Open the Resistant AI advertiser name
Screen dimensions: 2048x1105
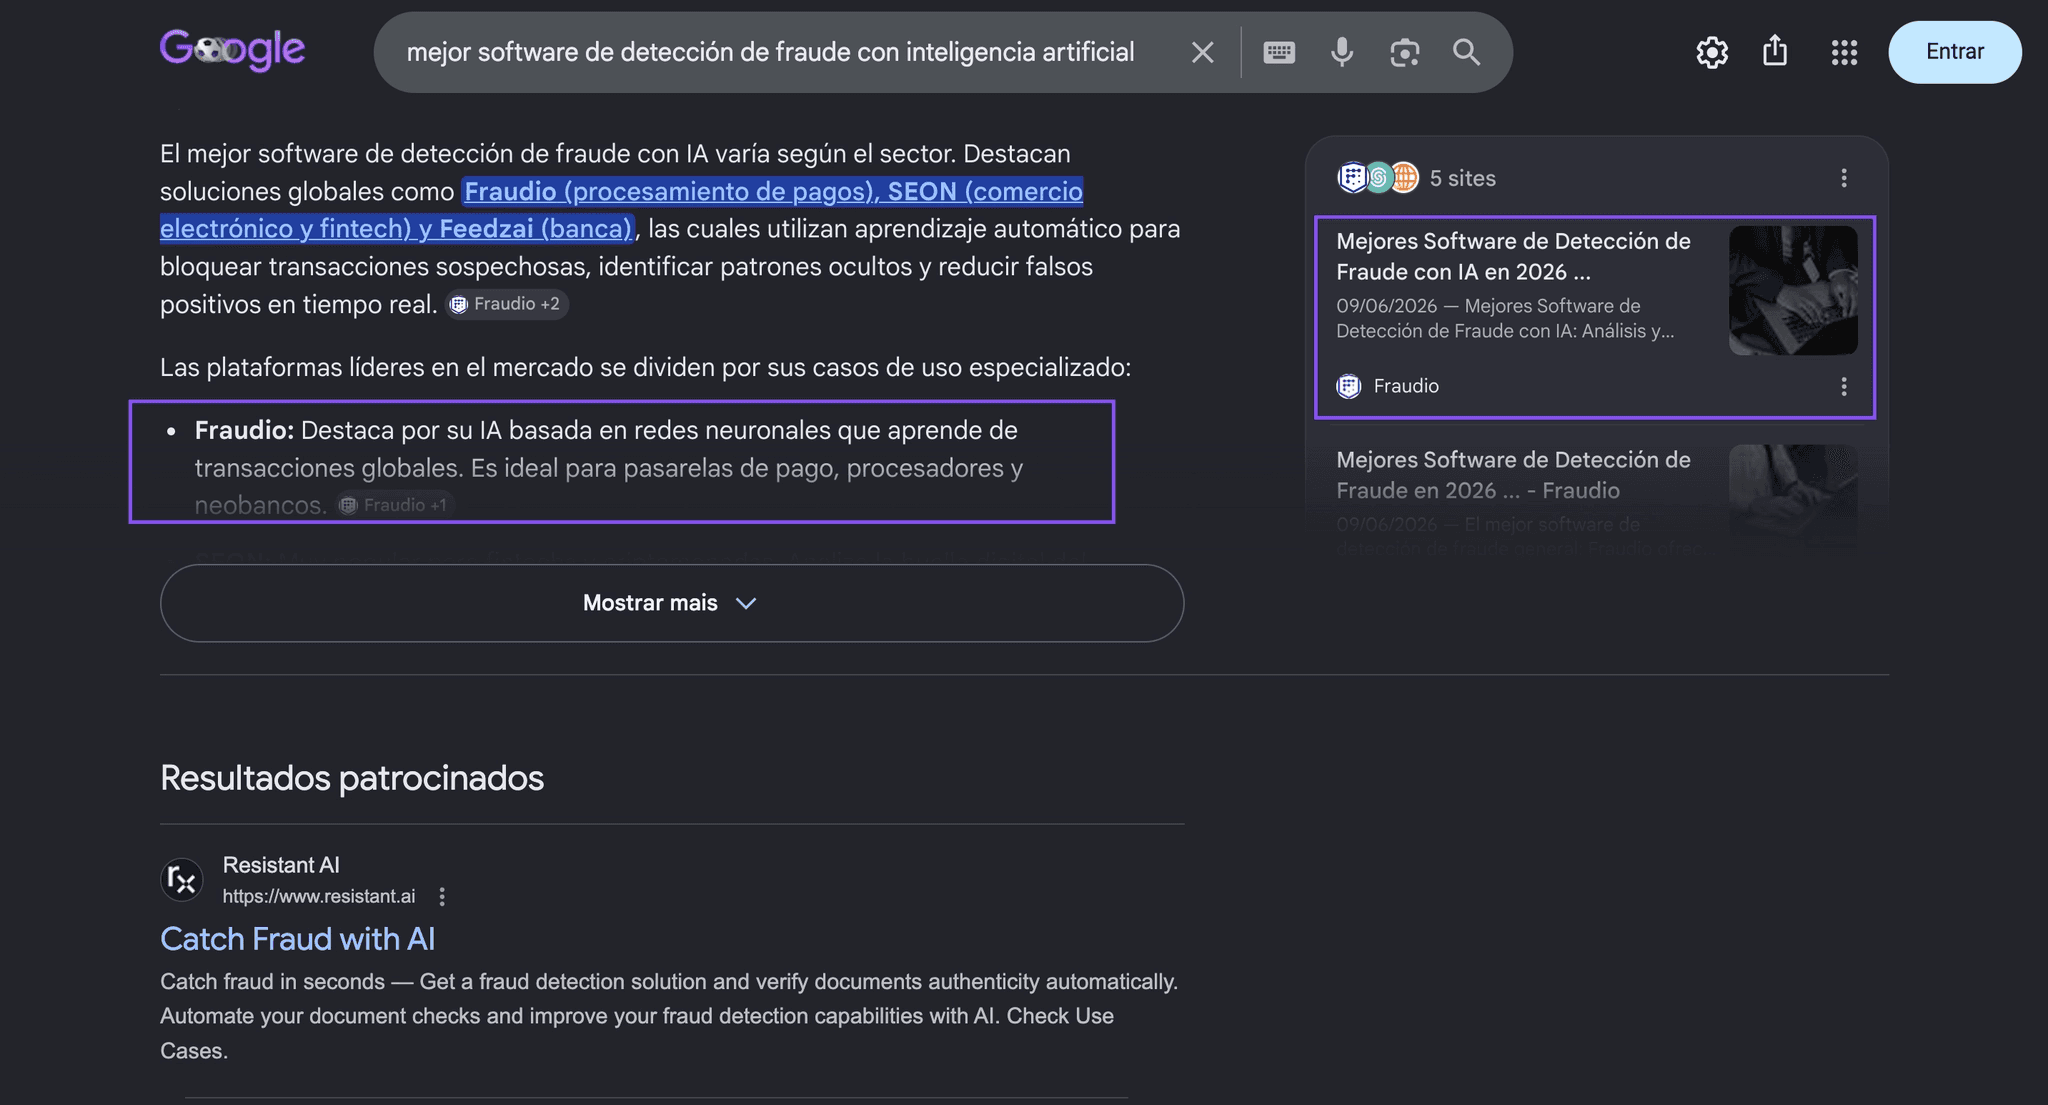tap(281, 865)
